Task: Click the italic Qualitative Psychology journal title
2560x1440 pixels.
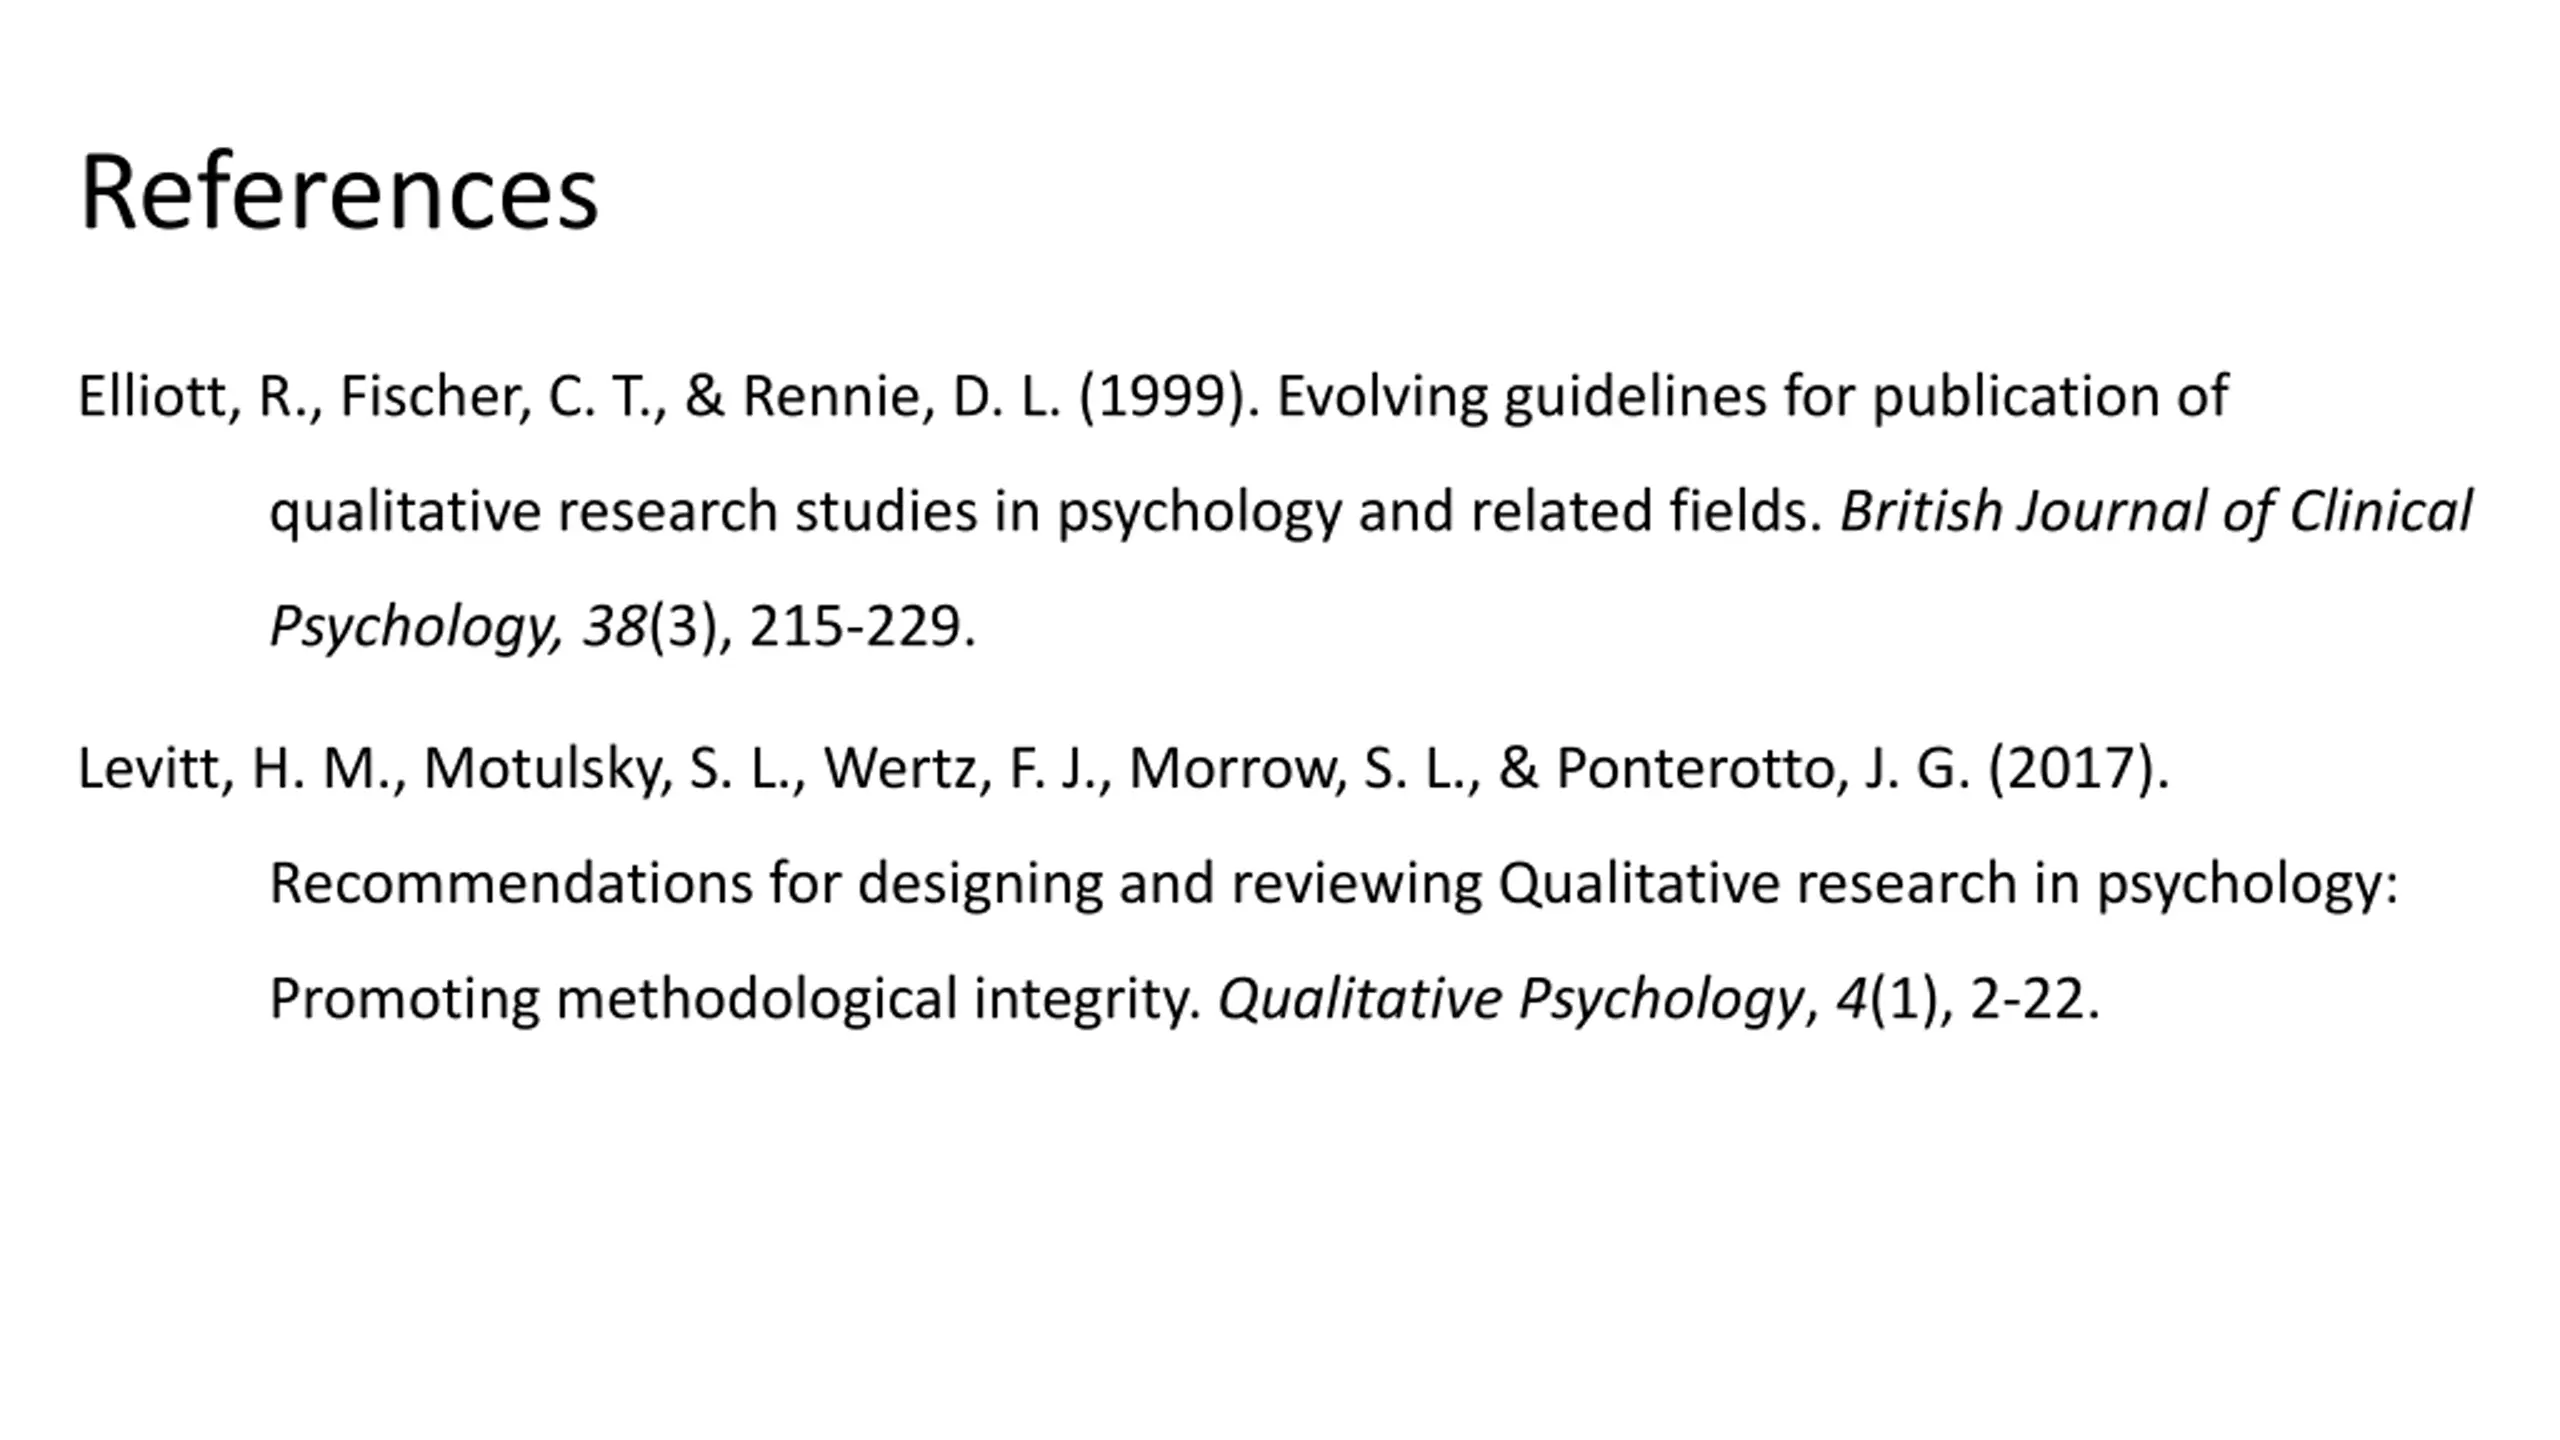Action: [x=1510, y=999]
